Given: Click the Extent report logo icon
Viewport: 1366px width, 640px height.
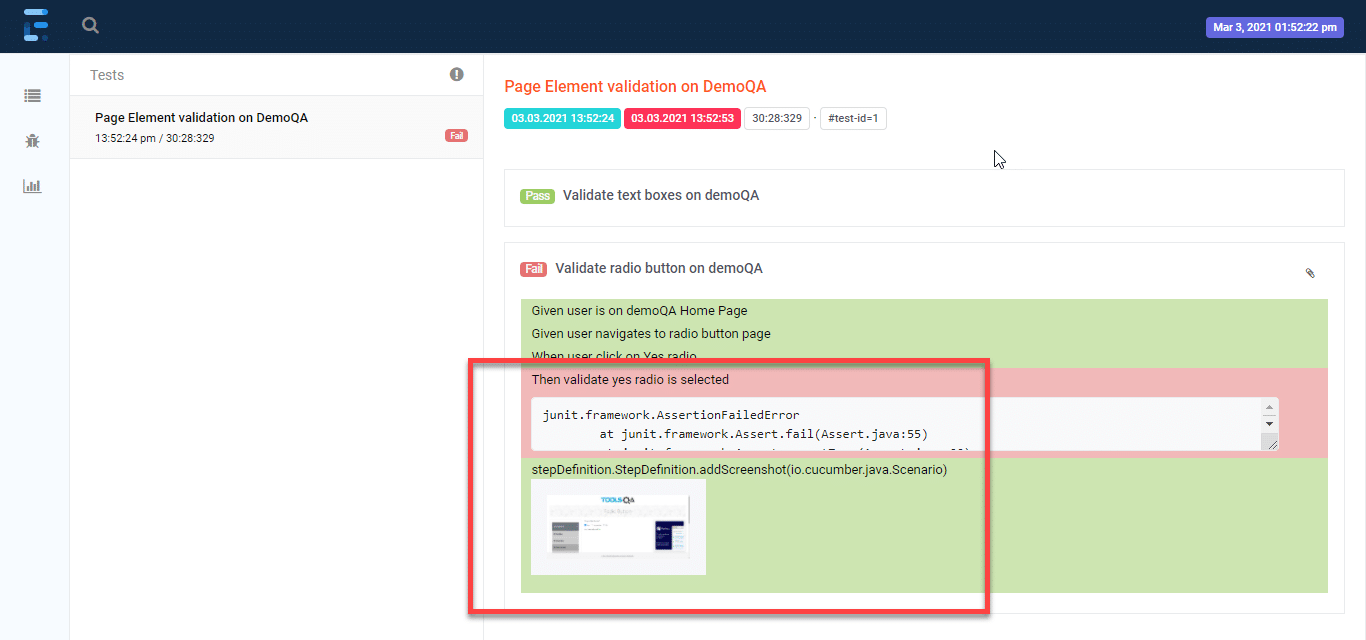Looking at the screenshot, I should (x=36, y=25).
